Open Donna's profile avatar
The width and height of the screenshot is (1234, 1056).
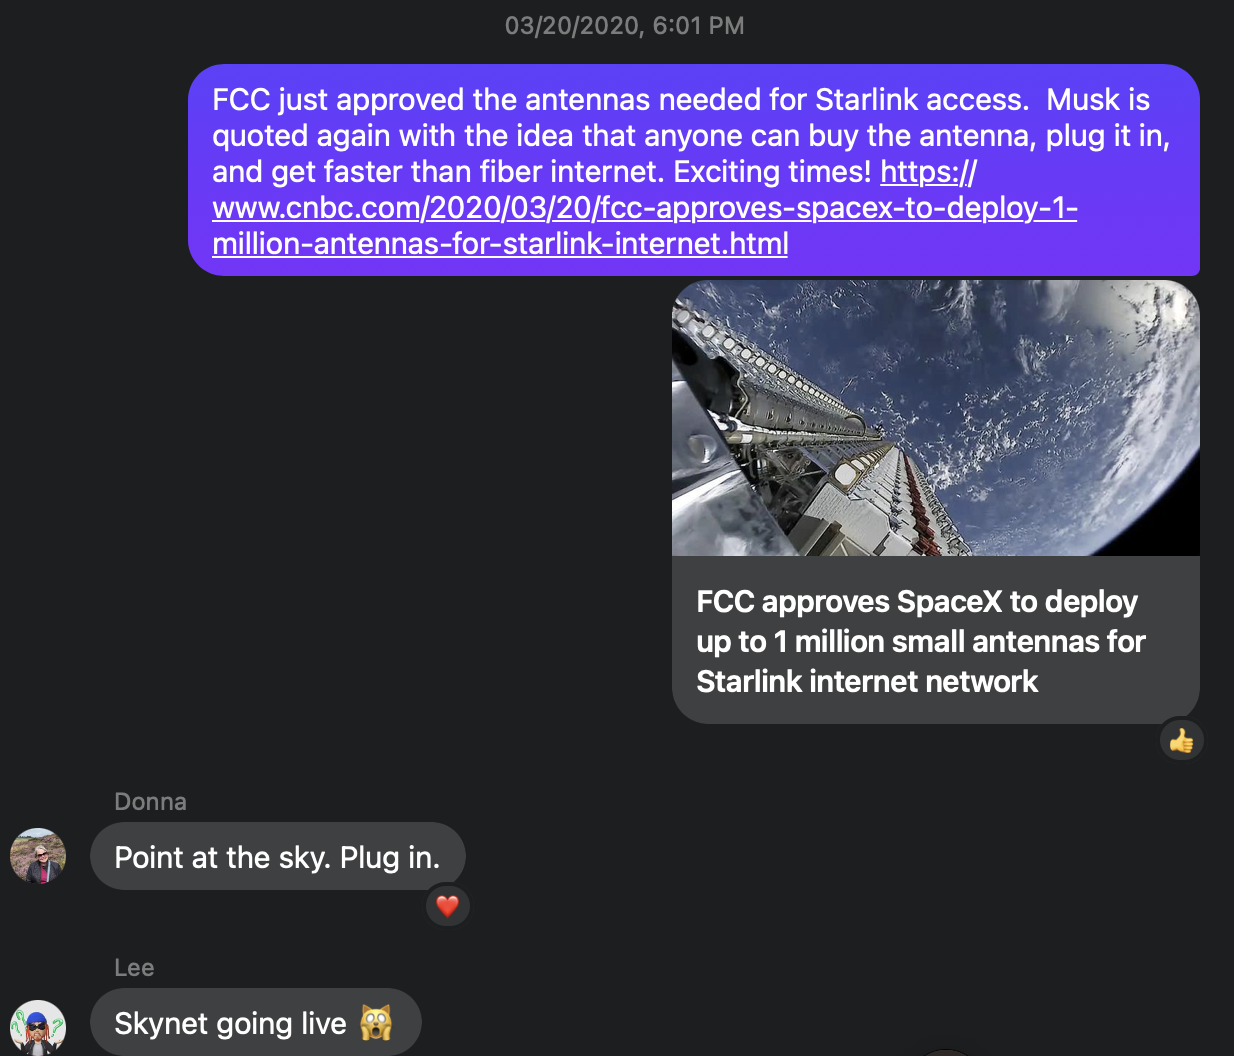point(38,856)
